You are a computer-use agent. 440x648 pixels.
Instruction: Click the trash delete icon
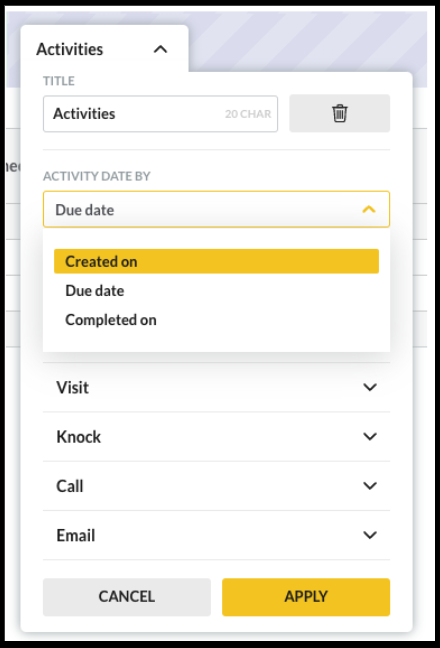coord(339,113)
